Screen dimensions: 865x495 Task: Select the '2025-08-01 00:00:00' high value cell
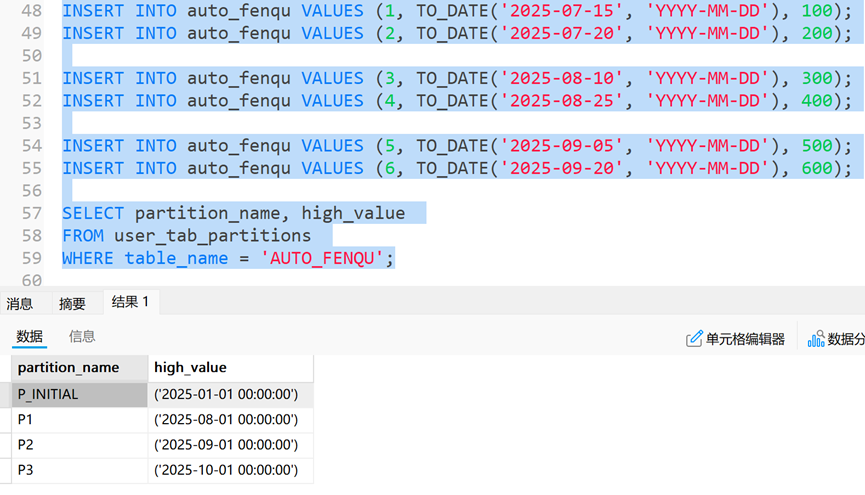tap(226, 420)
